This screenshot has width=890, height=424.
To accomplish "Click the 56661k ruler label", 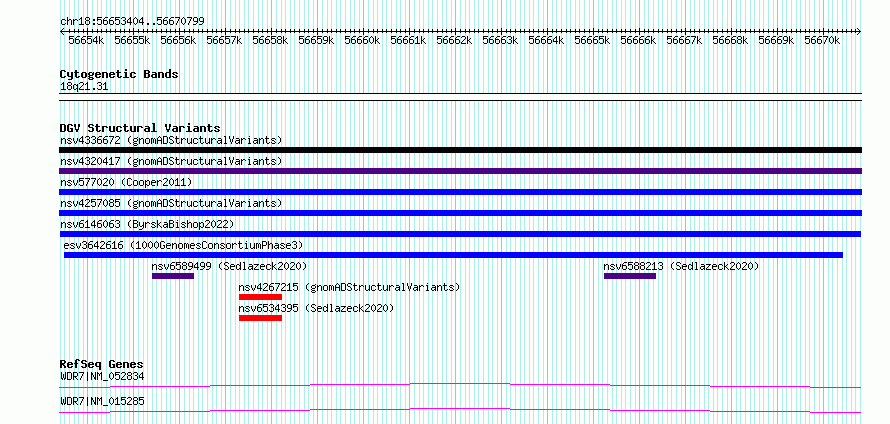I will [x=409, y=40].
